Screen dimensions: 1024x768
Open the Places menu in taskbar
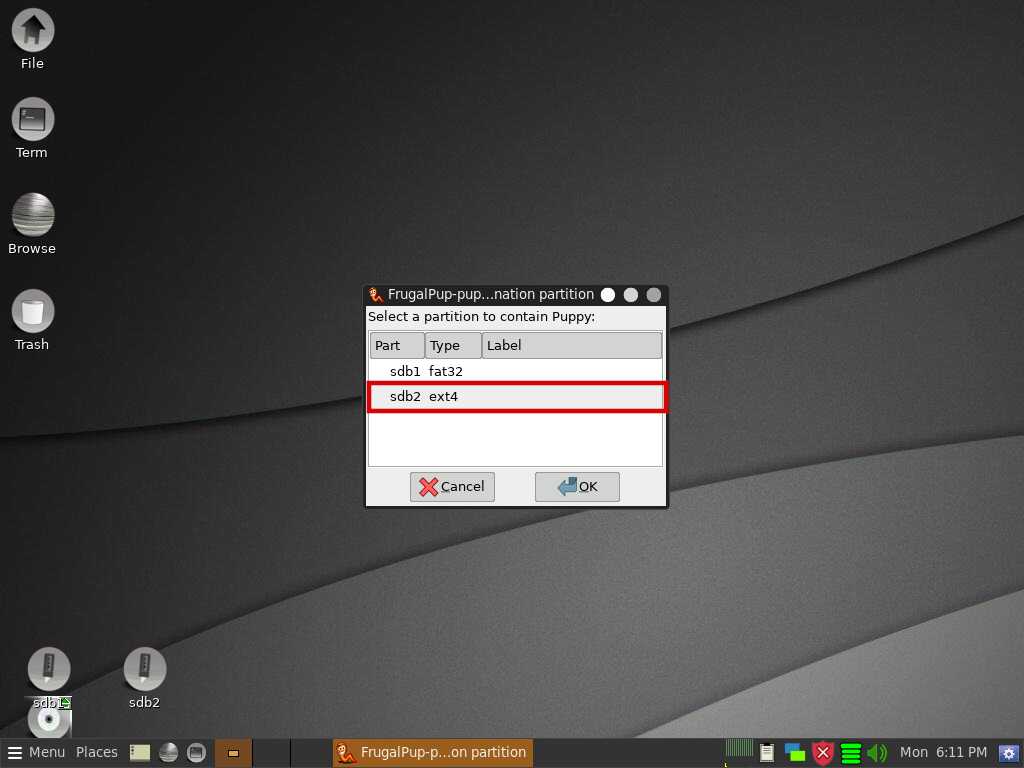[x=97, y=752]
